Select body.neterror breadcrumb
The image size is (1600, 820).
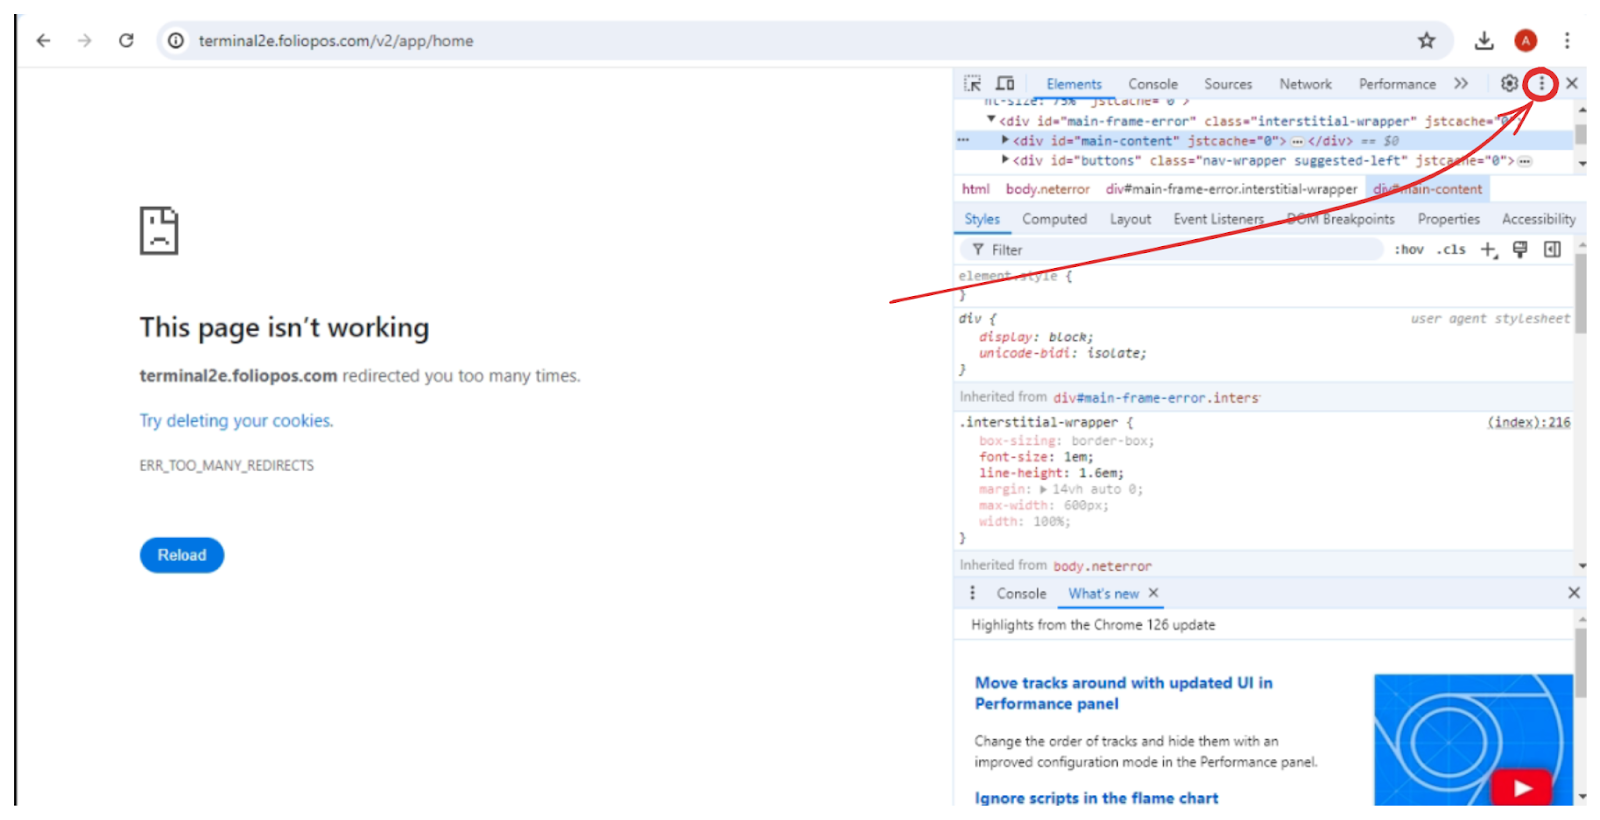click(x=1047, y=189)
